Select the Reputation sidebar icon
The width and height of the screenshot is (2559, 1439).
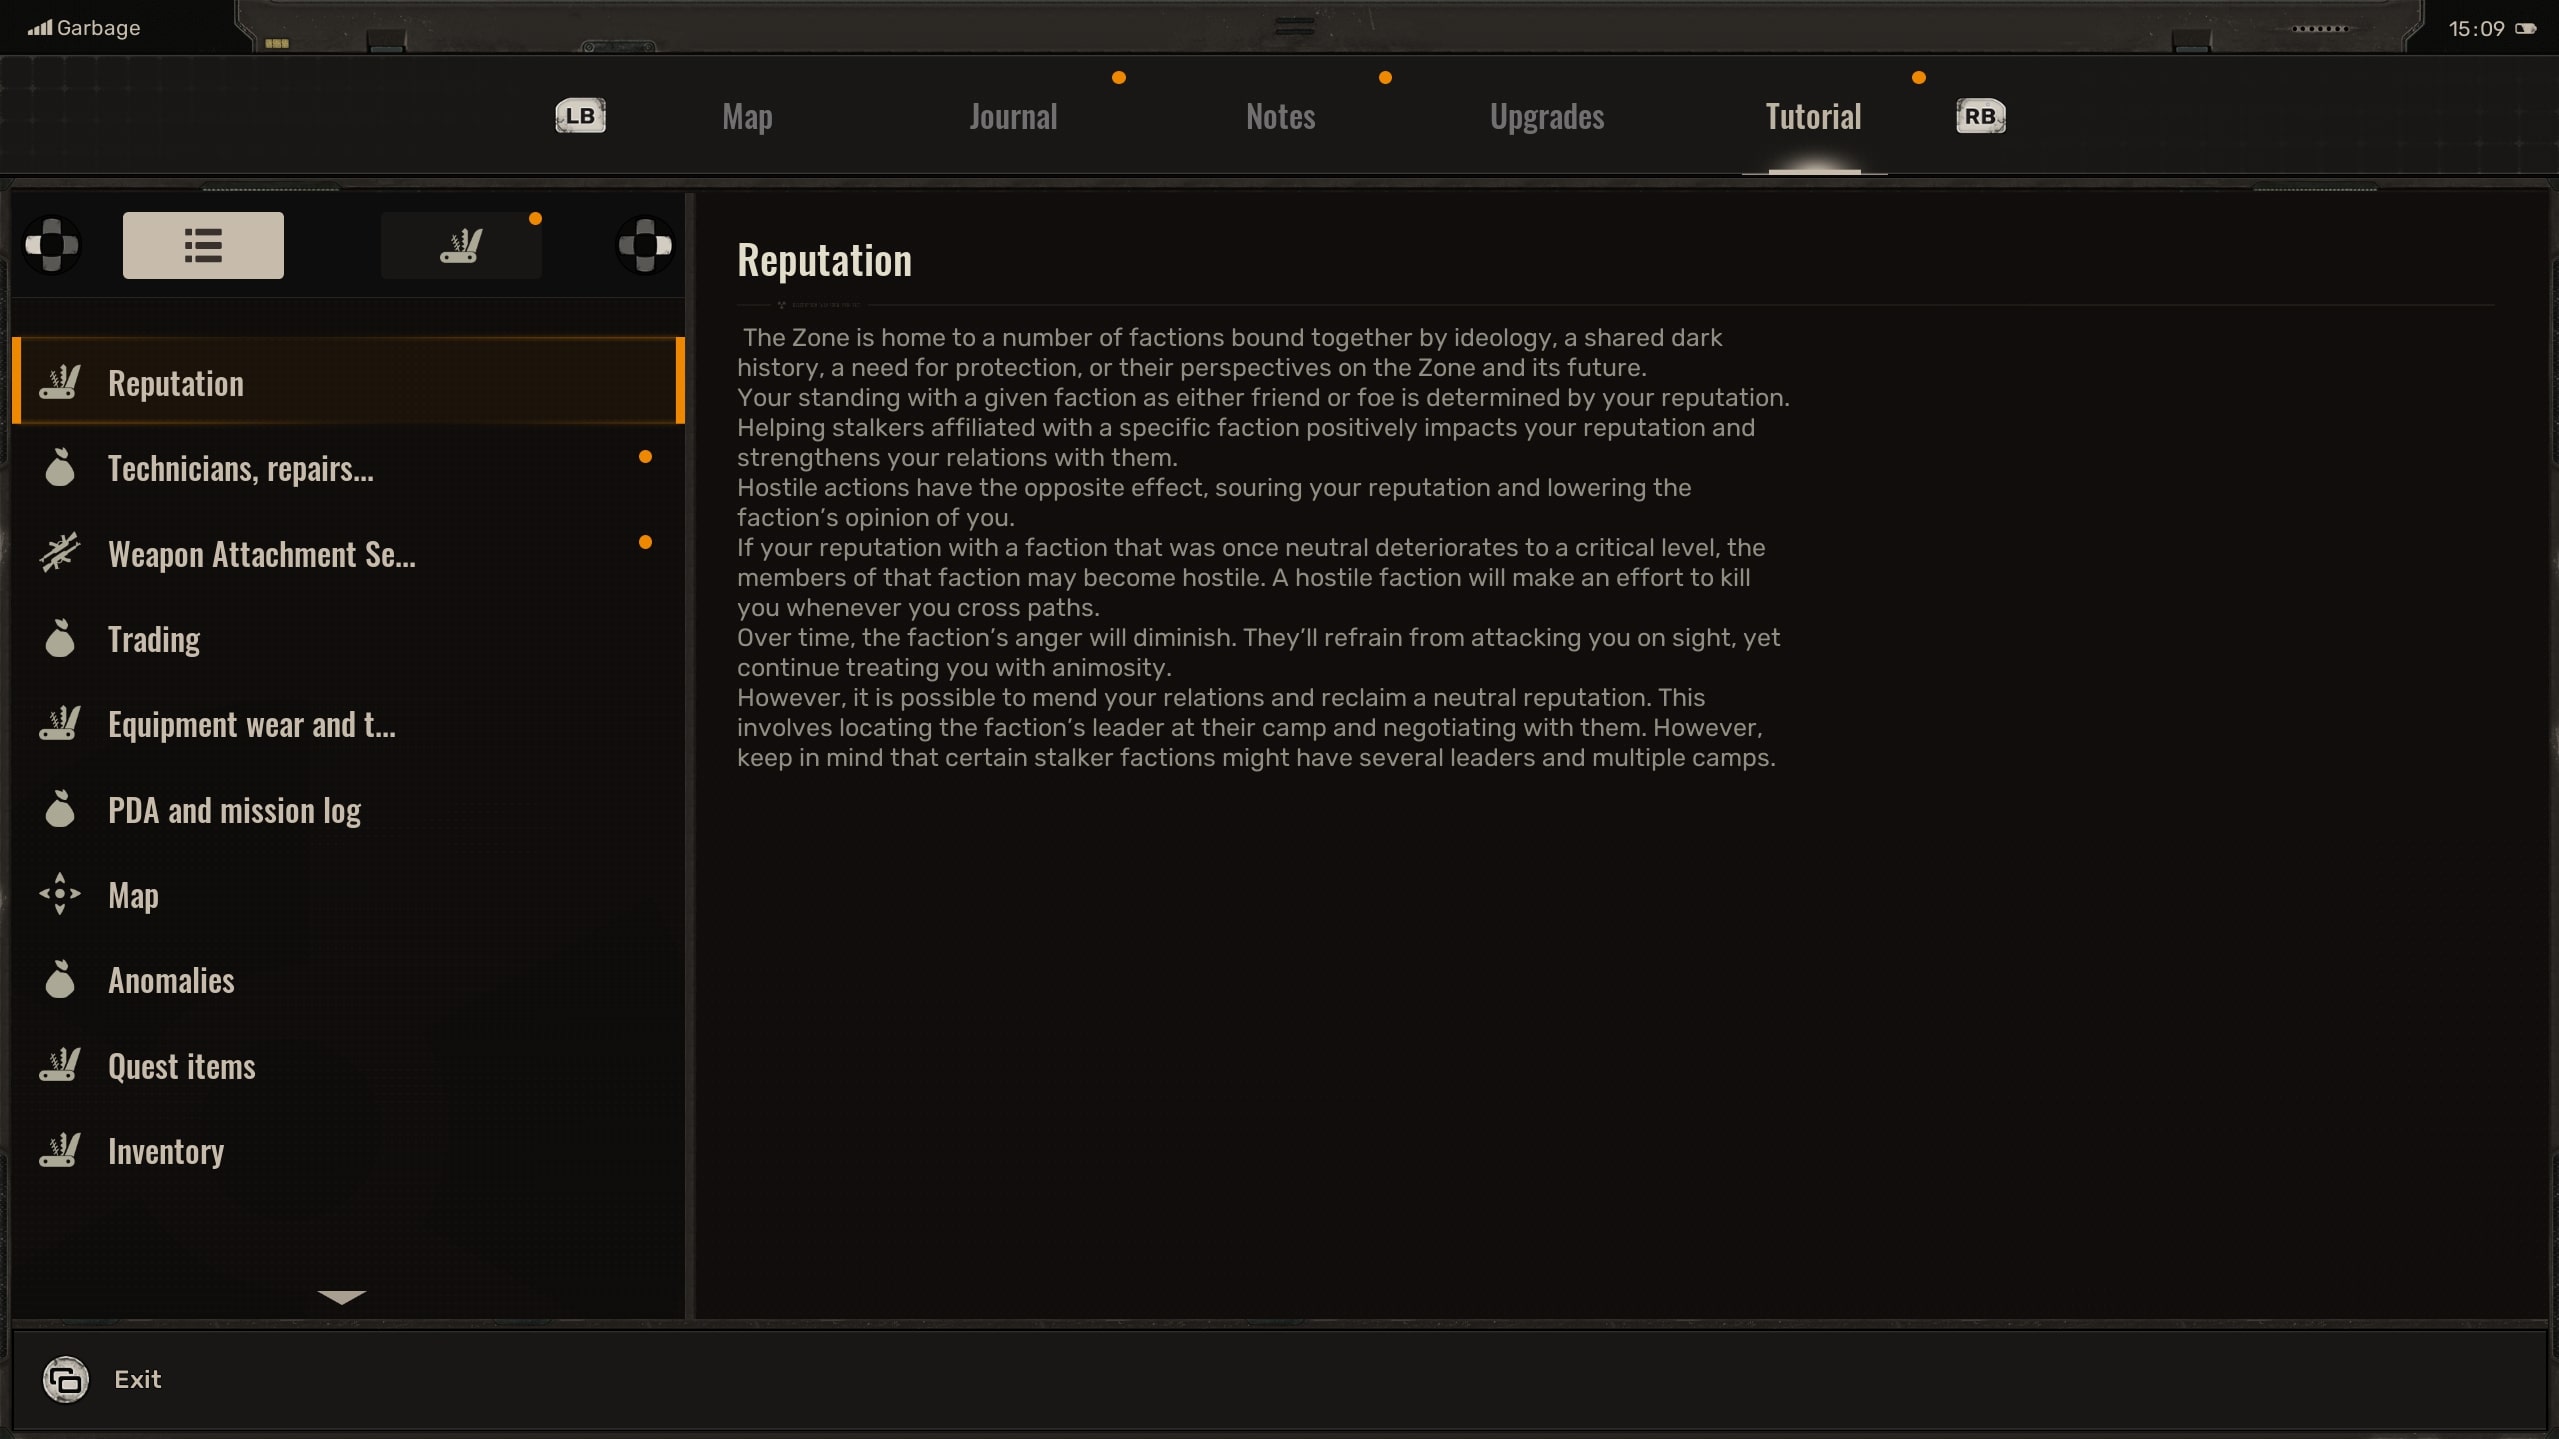(x=62, y=381)
